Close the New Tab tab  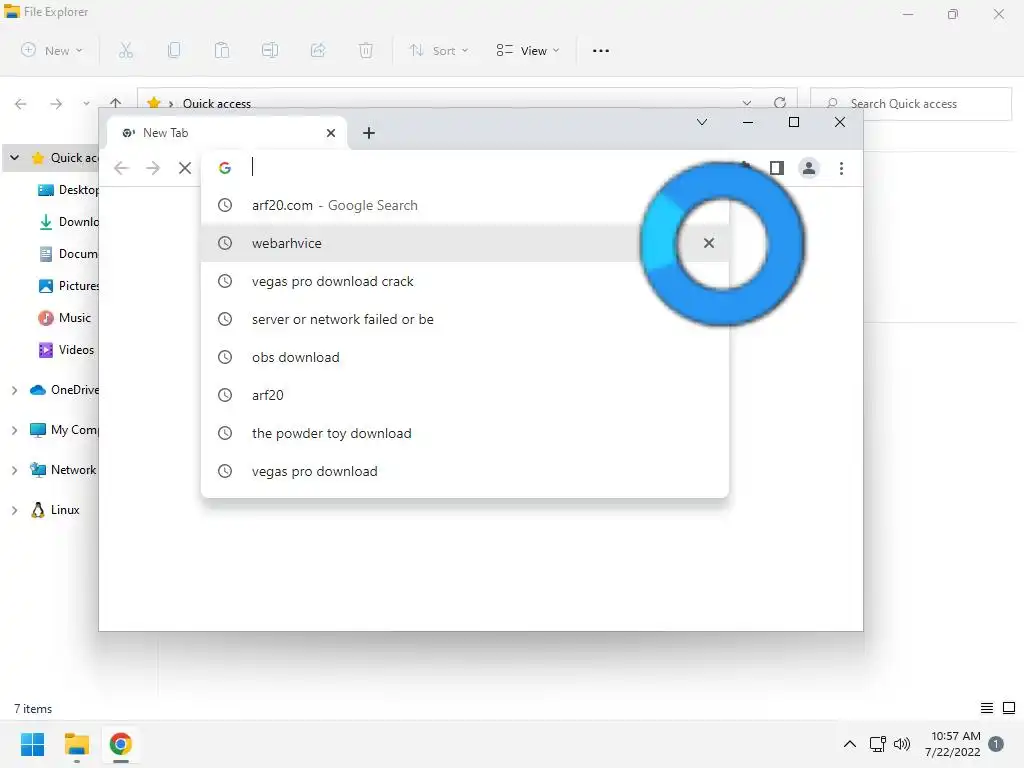coord(331,133)
